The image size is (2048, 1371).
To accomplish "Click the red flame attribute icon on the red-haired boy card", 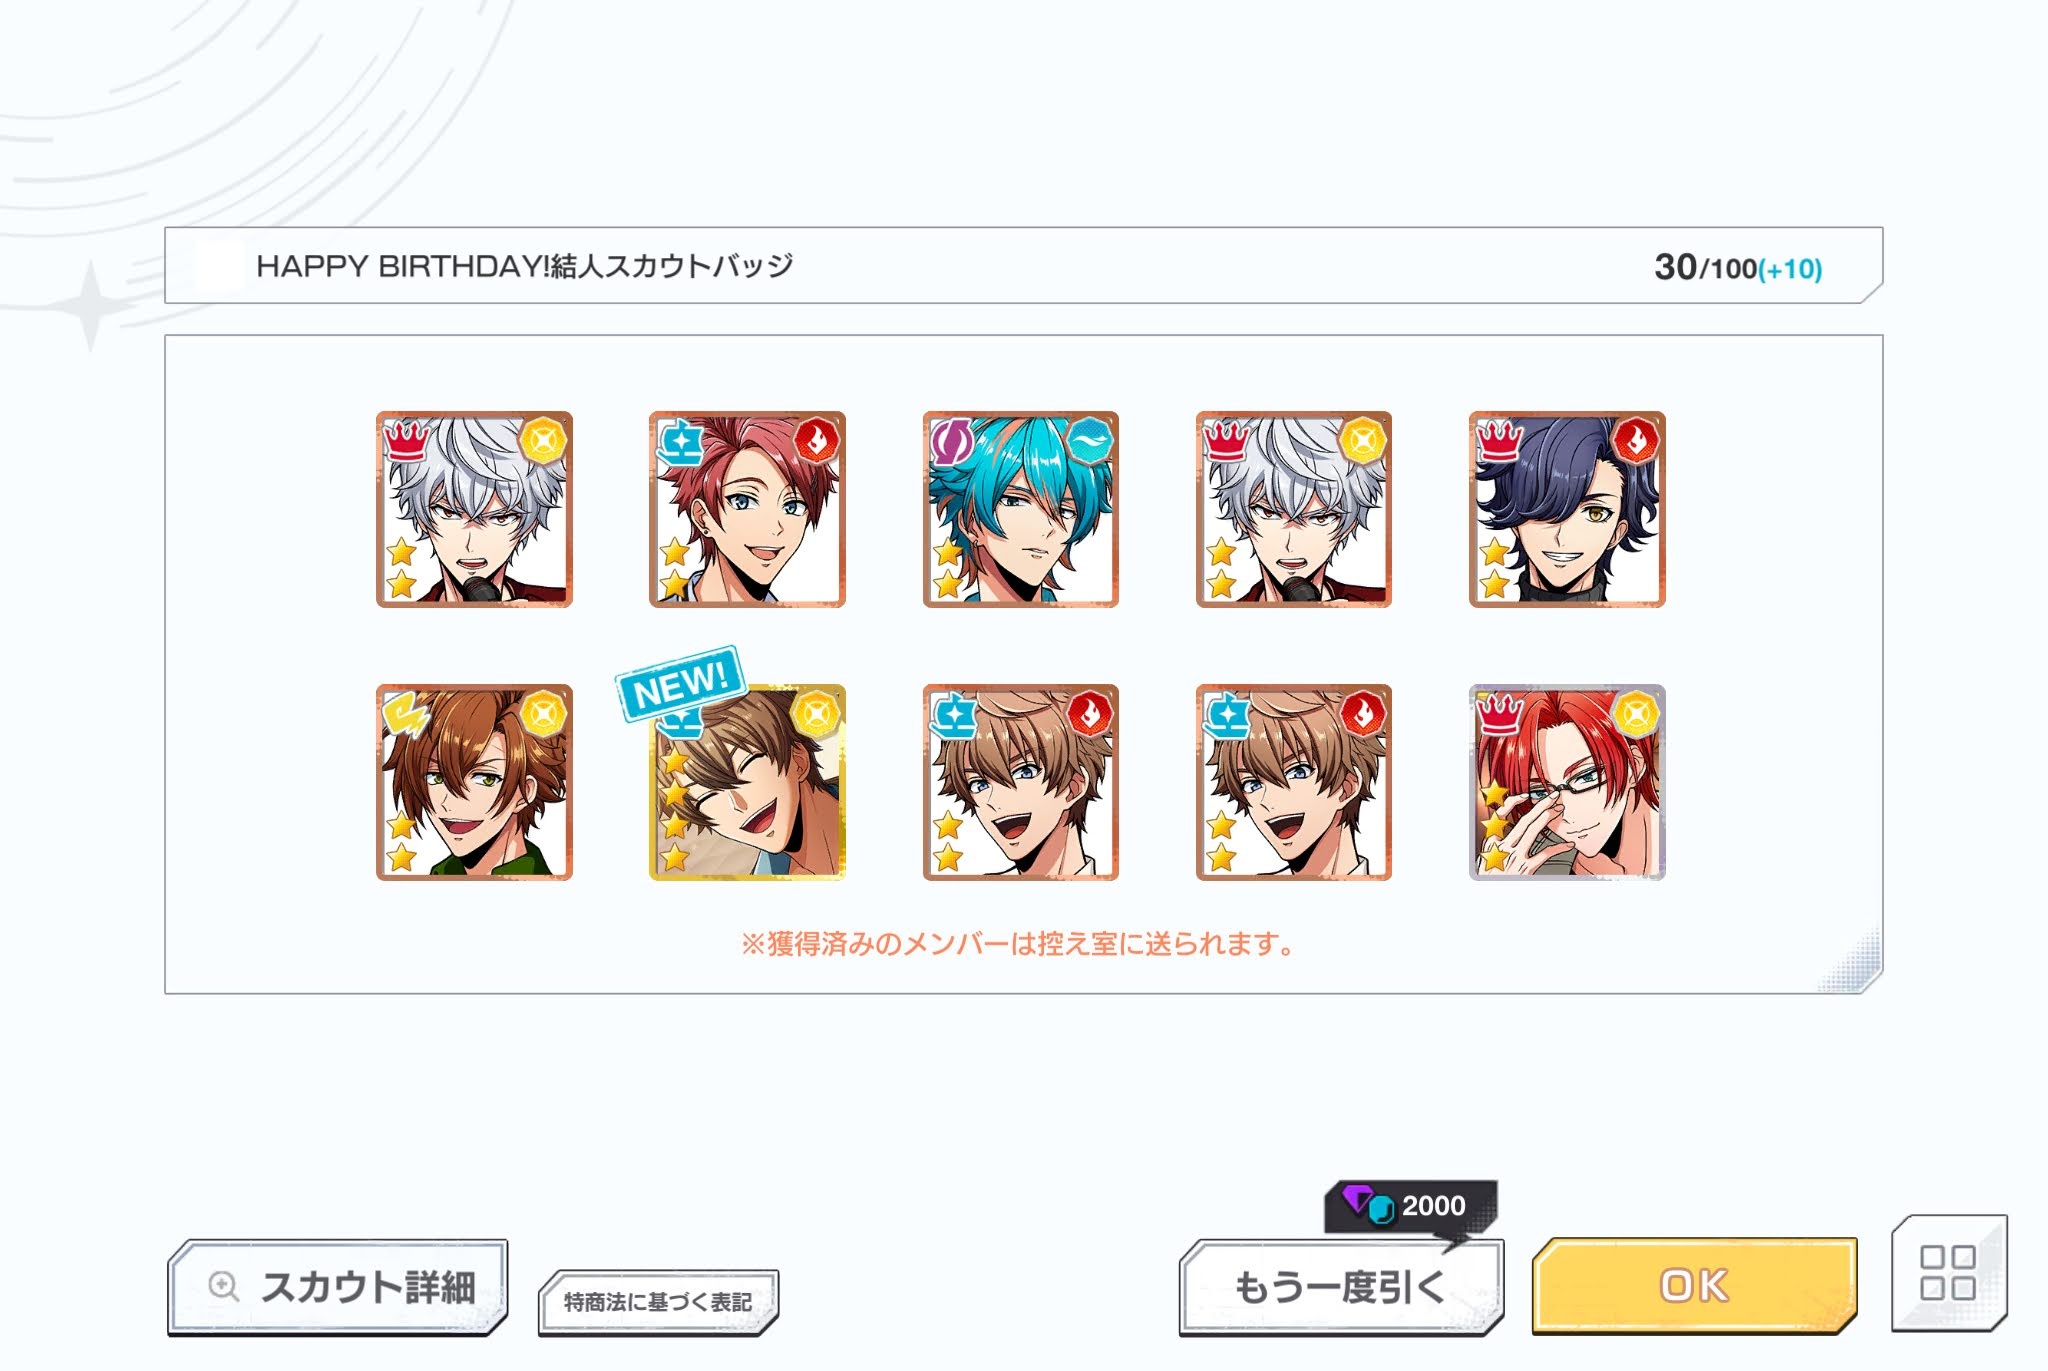I will 817,439.
